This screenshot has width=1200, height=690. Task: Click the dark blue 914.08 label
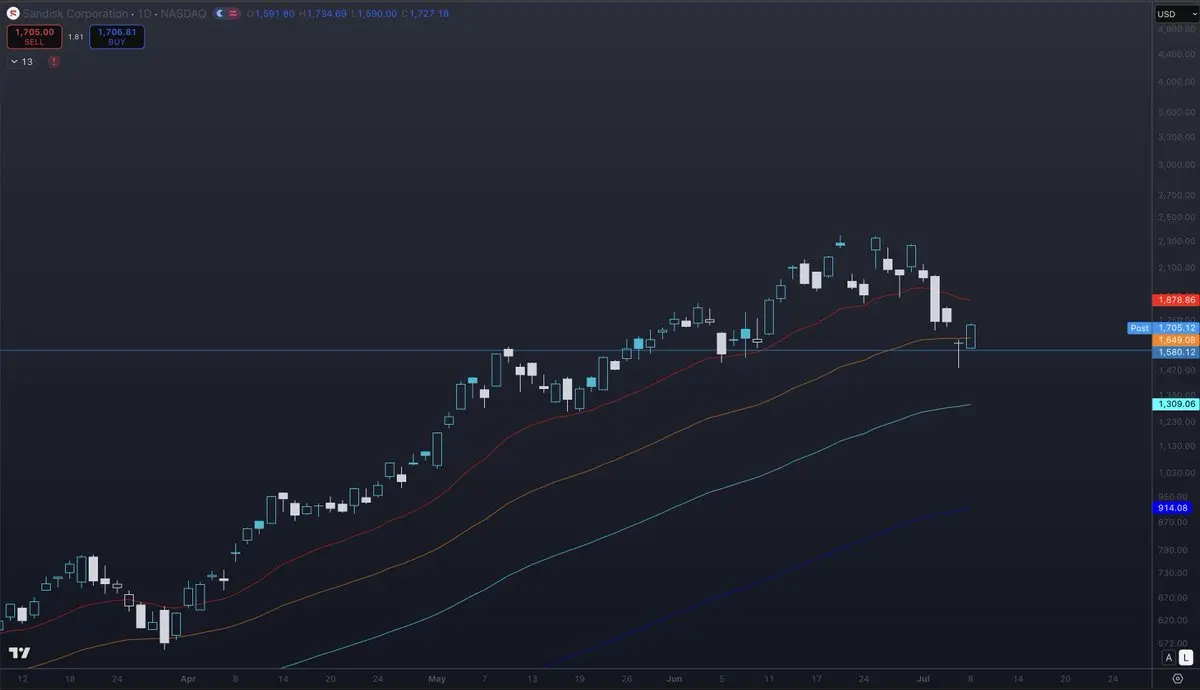point(1175,508)
